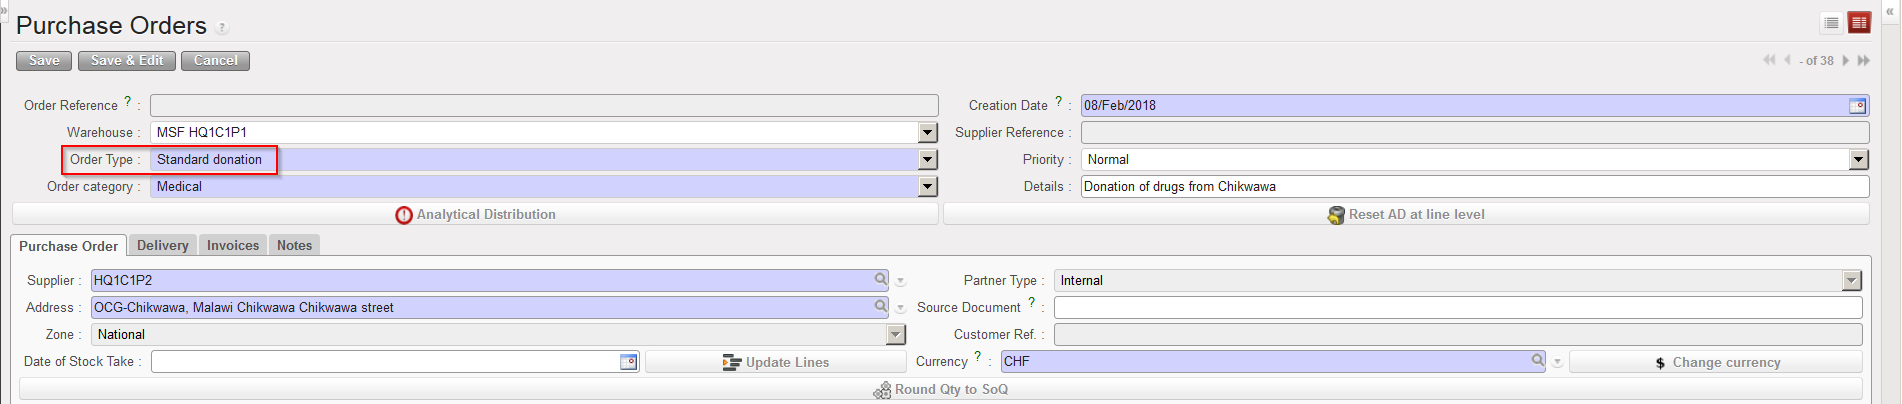1902x404 pixels.
Task: Collapse the right side panel
Action: click(1889, 11)
